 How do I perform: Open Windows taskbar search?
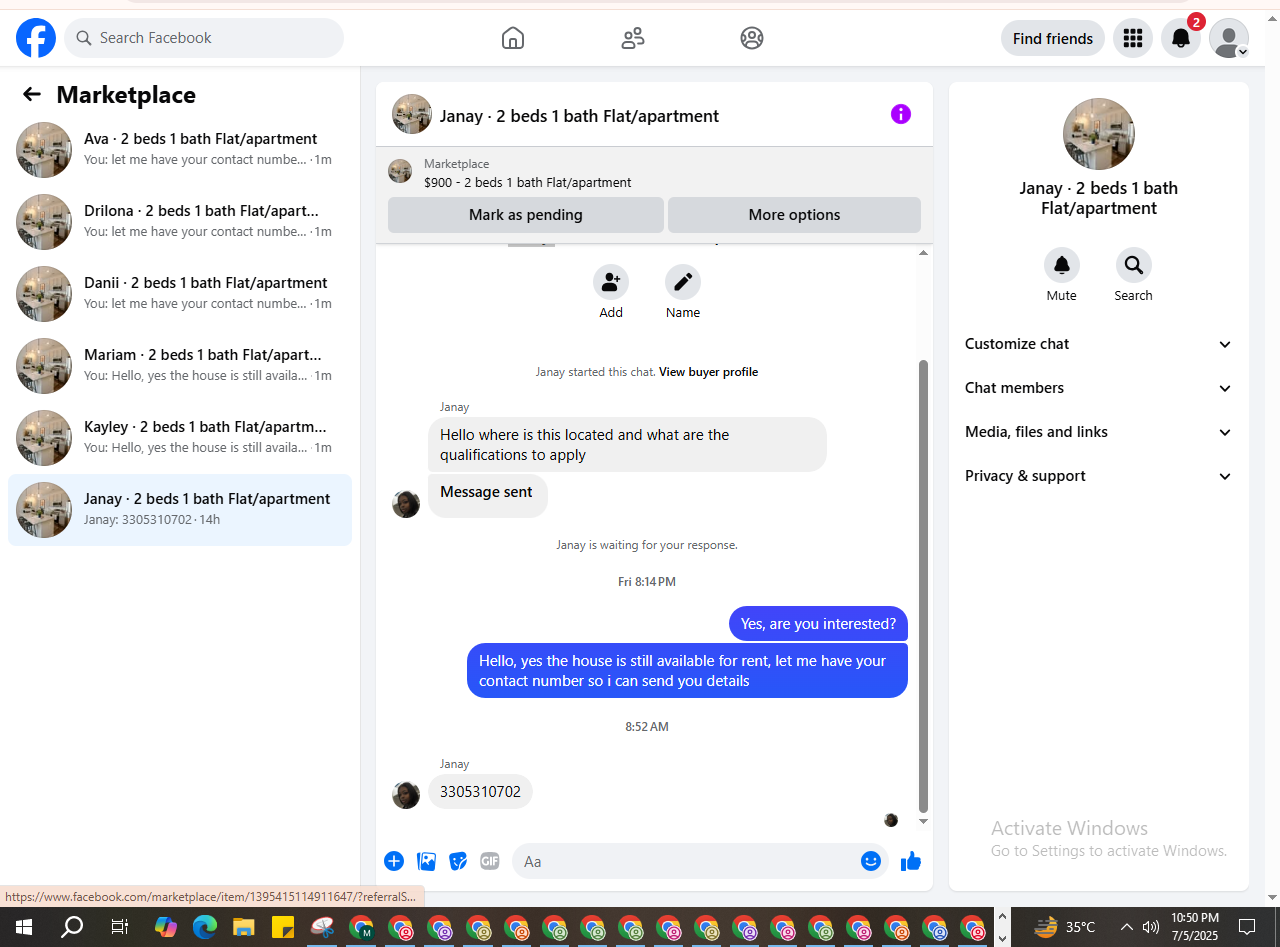(71, 927)
